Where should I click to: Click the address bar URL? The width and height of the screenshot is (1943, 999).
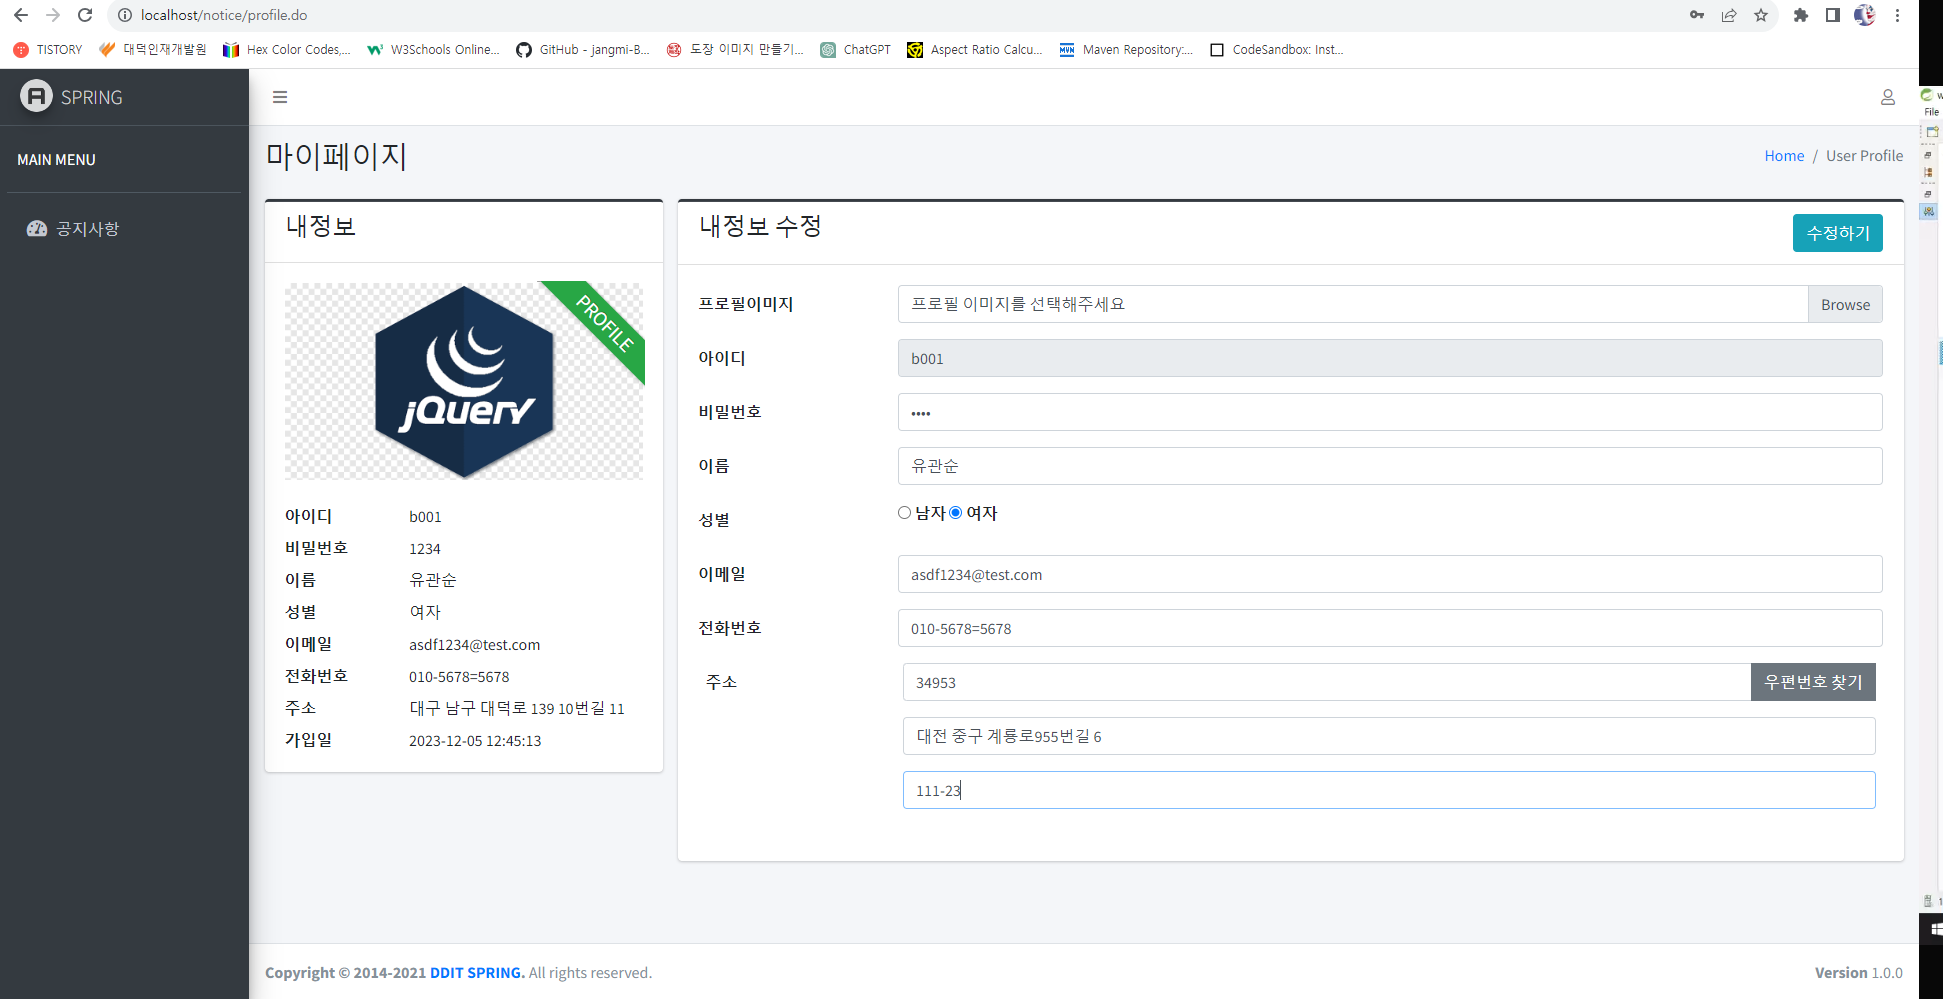[224, 15]
